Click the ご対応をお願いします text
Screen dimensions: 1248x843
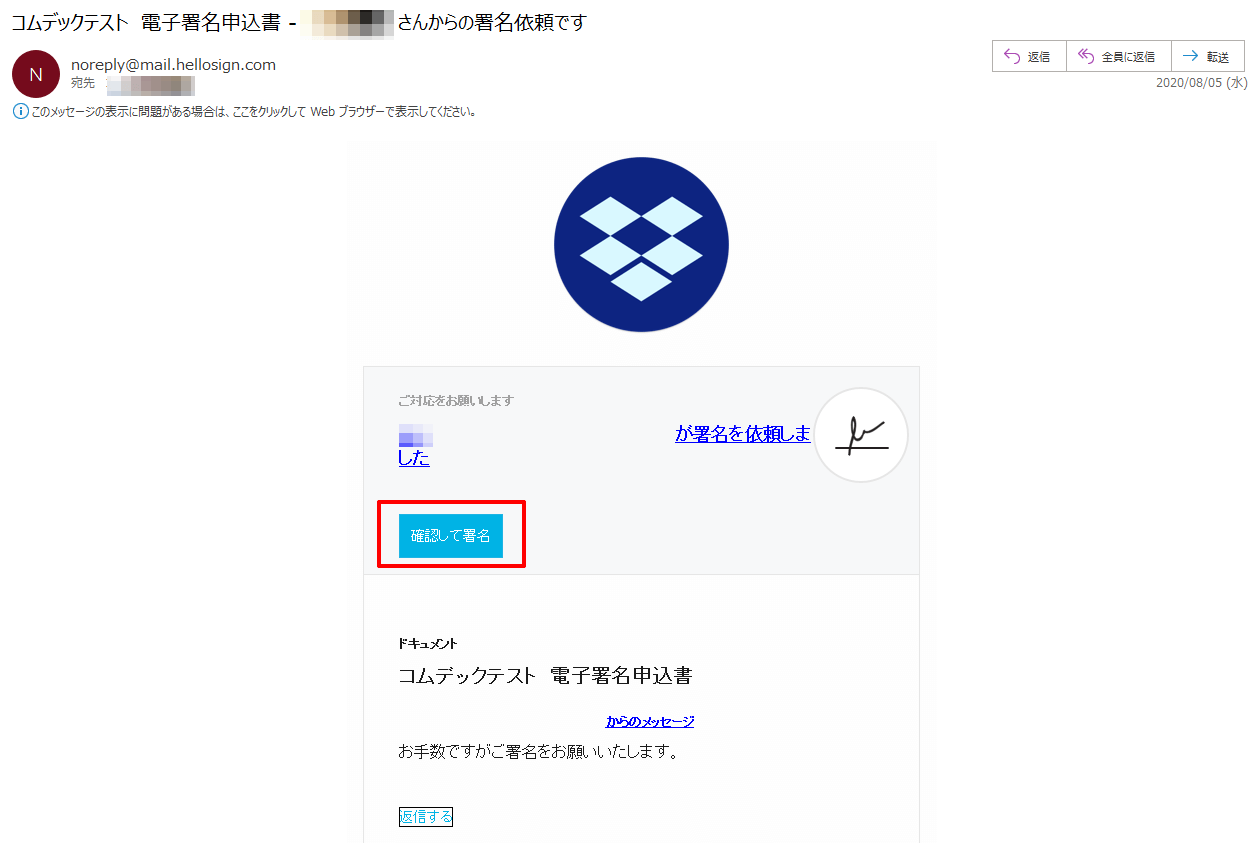[x=456, y=401]
